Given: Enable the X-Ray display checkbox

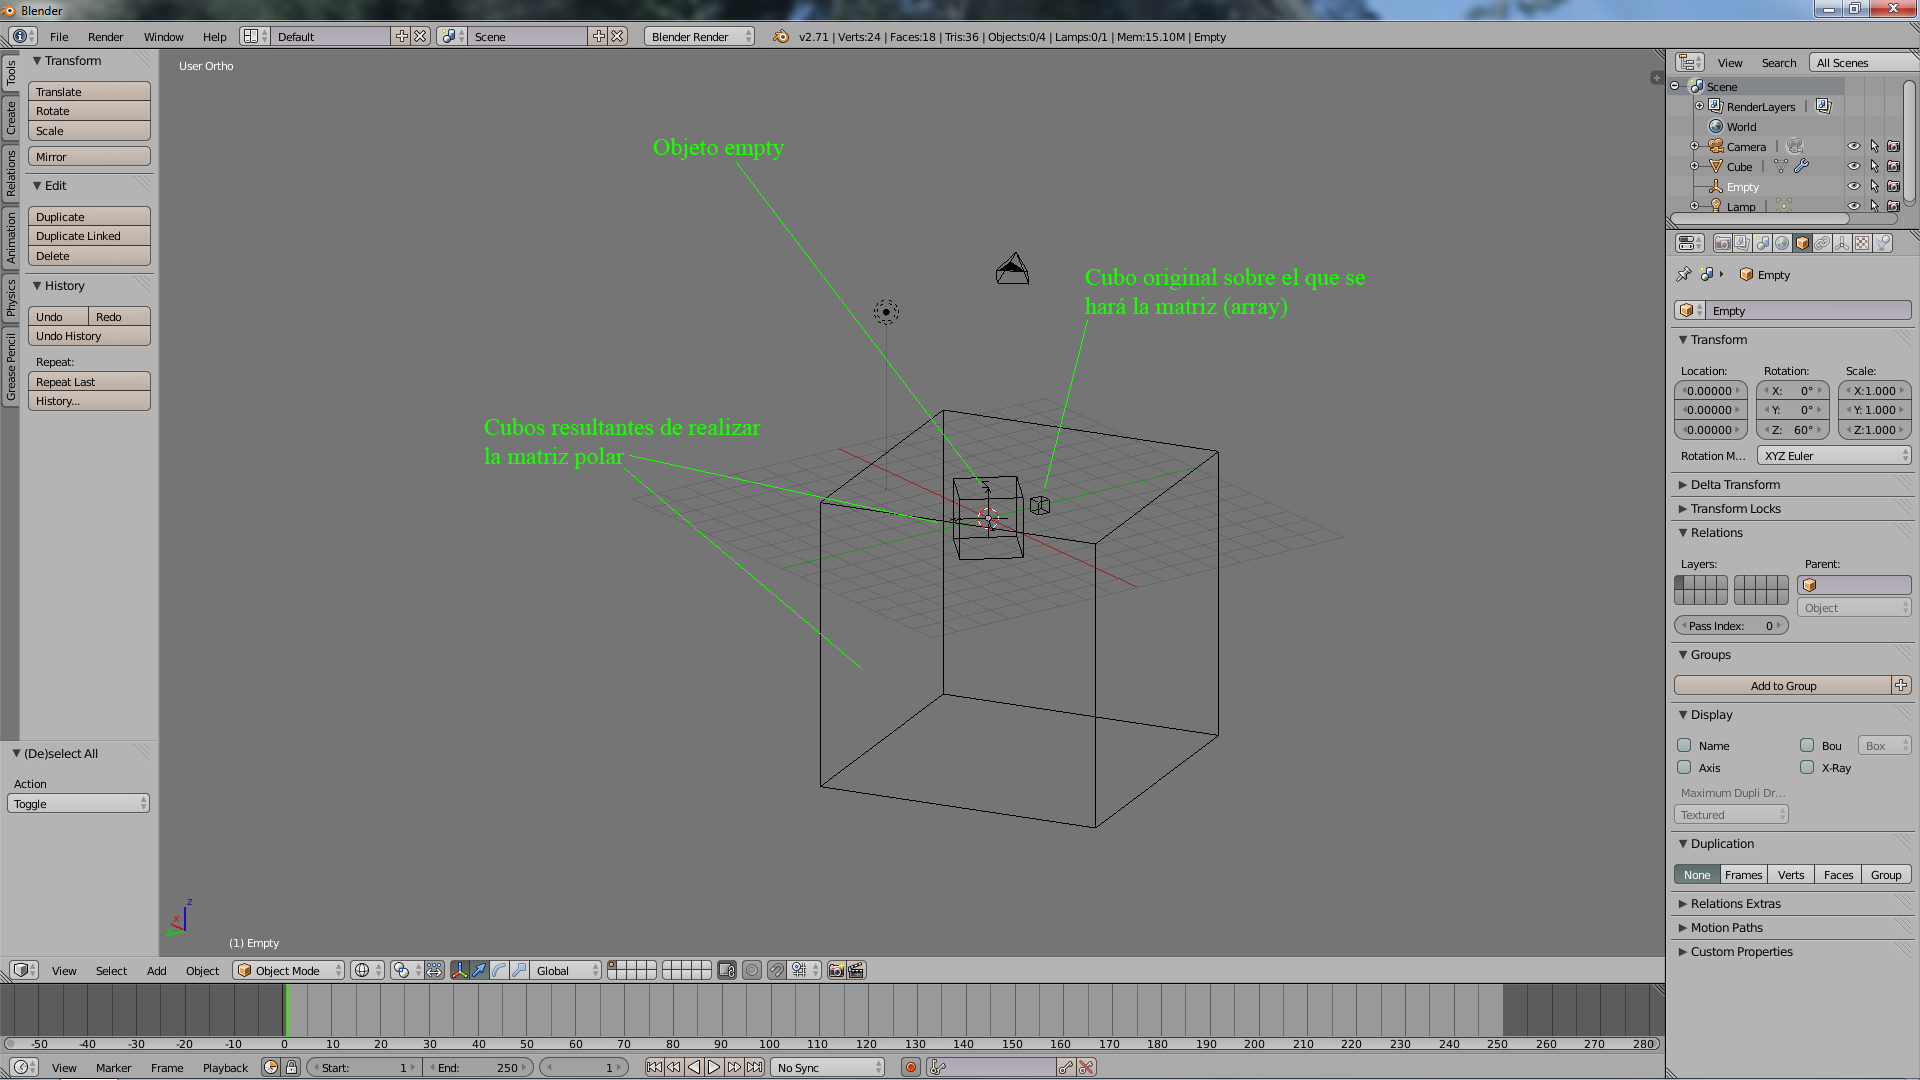Looking at the screenshot, I should [x=1807, y=767].
